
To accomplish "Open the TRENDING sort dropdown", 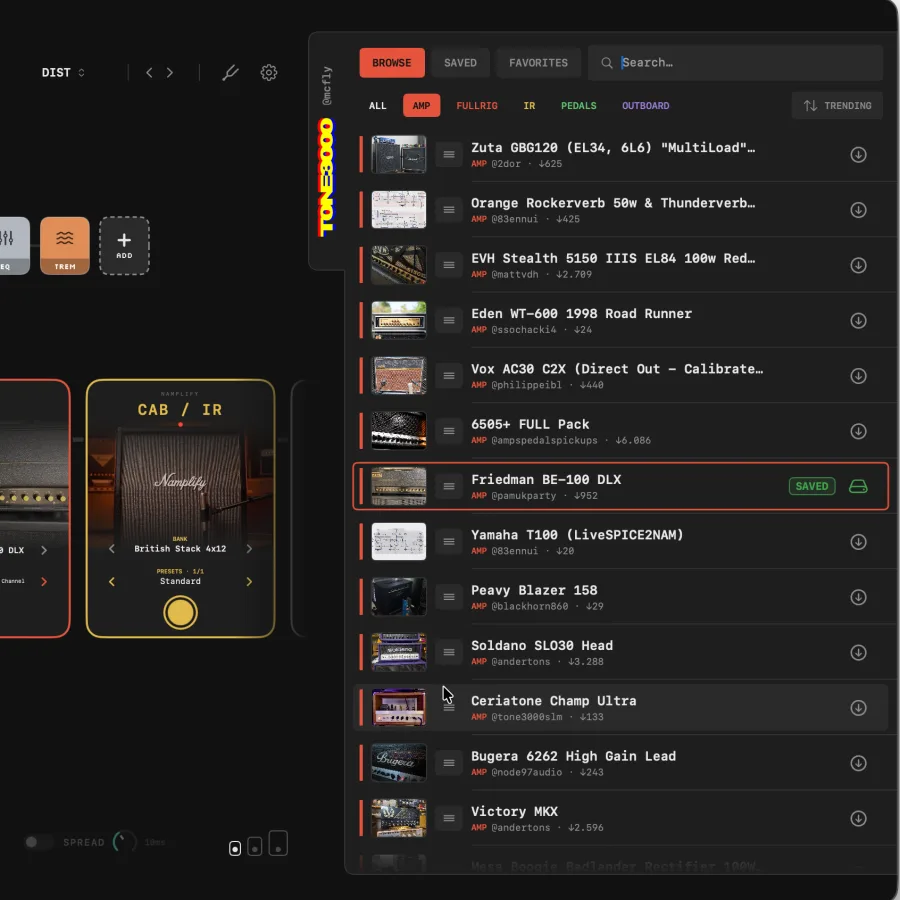I will coord(837,106).
